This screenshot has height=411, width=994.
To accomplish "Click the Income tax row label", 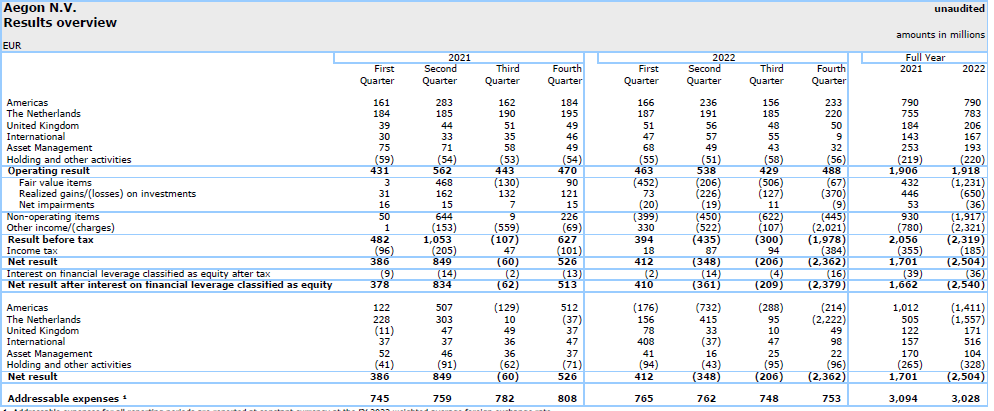I will [32, 251].
